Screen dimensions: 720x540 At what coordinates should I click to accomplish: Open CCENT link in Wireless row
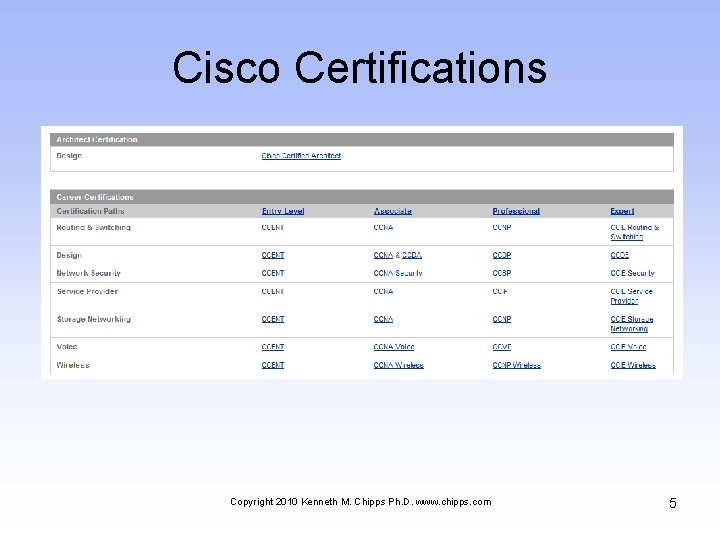click(273, 365)
